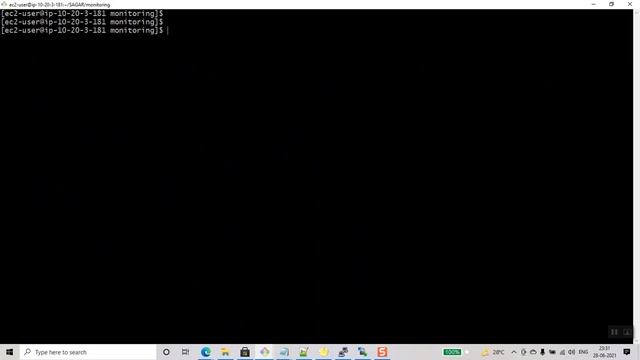
Task: Open the network signal tray icon
Action: (562, 352)
